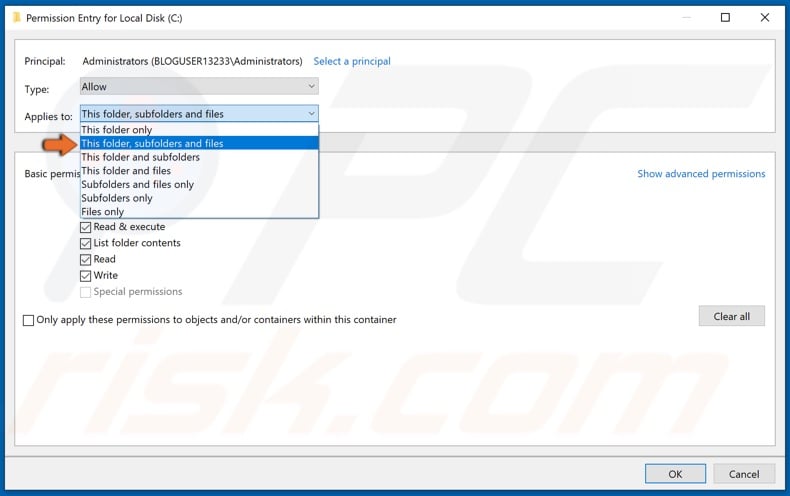
Task: Uncheck the Read & execute permission
Action: click(x=86, y=227)
